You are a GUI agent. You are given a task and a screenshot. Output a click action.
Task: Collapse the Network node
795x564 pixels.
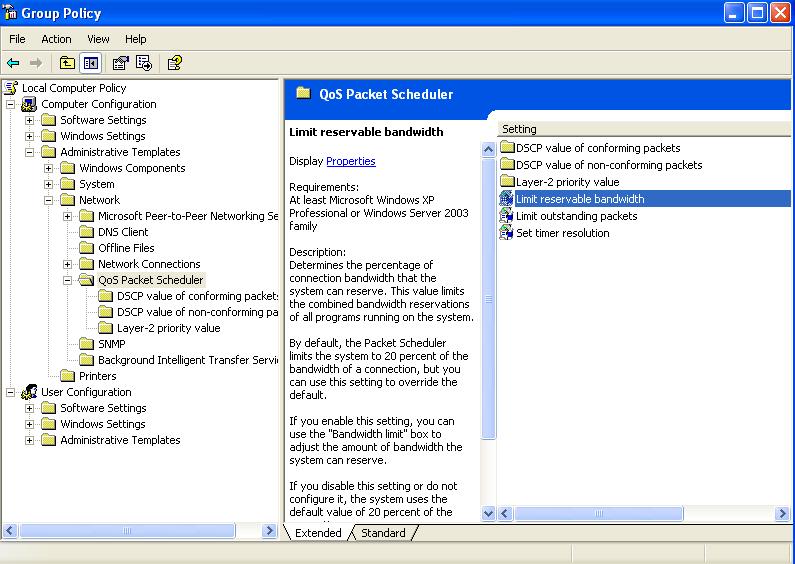[x=48, y=200]
